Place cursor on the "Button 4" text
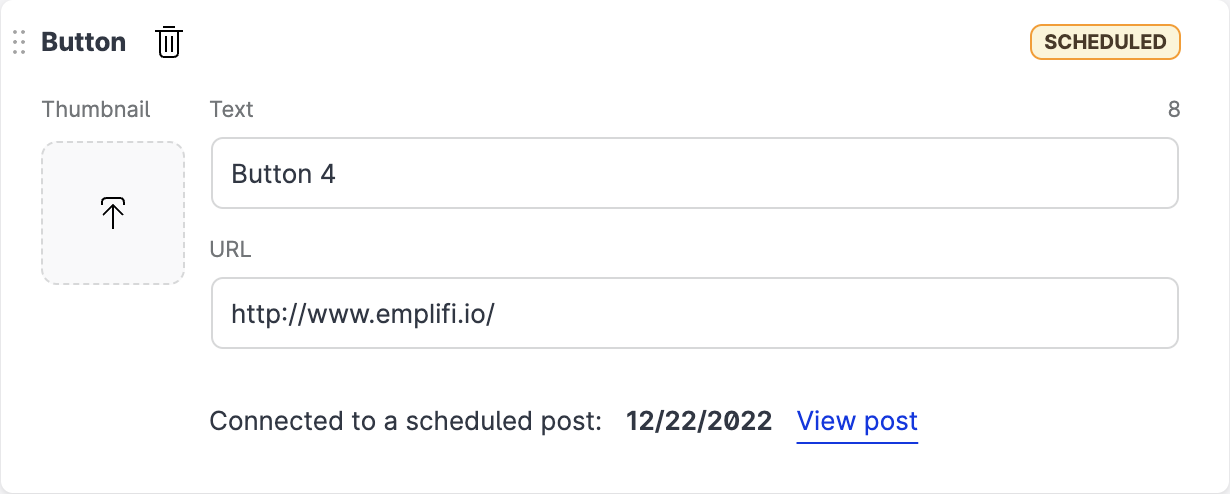 [283, 174]
